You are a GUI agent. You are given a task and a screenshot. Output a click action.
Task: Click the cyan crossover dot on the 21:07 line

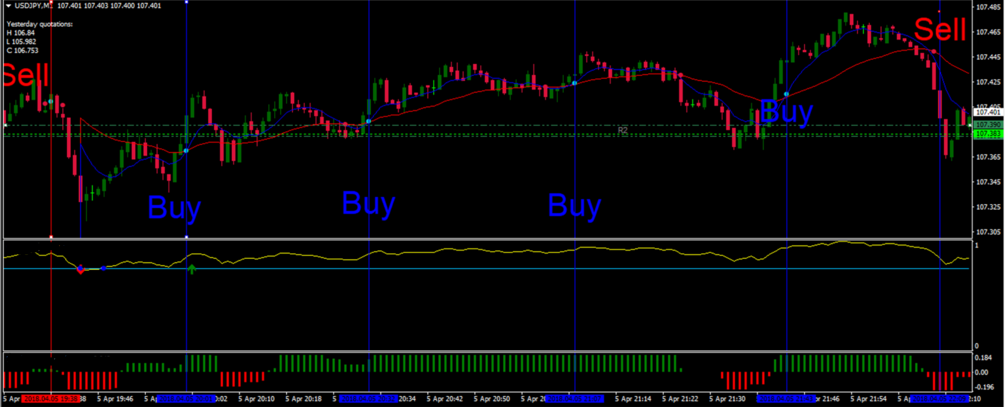coord(574,83)
